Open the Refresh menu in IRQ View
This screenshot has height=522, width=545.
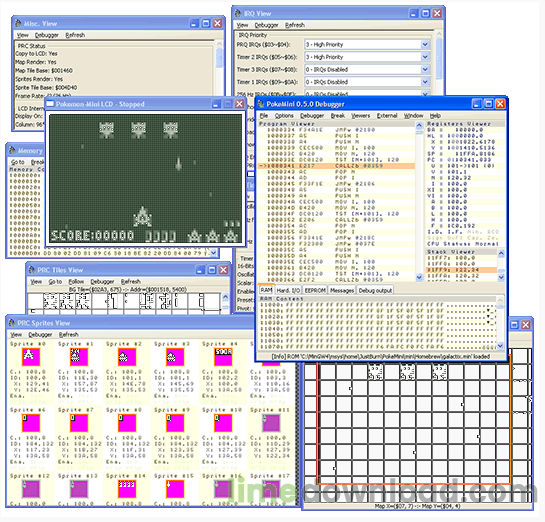pyautogui.click(x=295, y=25)
